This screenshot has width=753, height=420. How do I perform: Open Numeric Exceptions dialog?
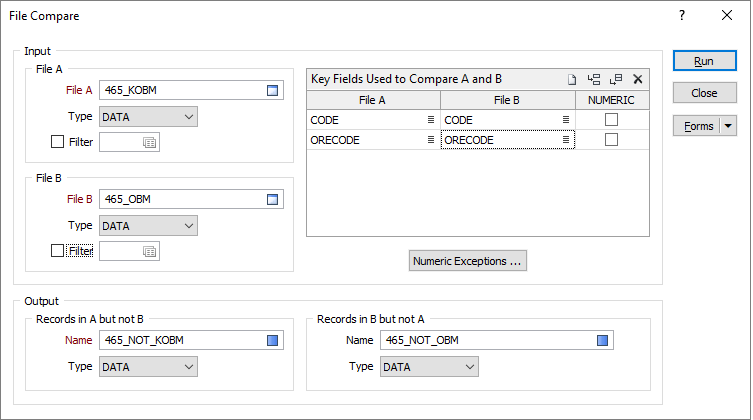[x=468, y=261]
